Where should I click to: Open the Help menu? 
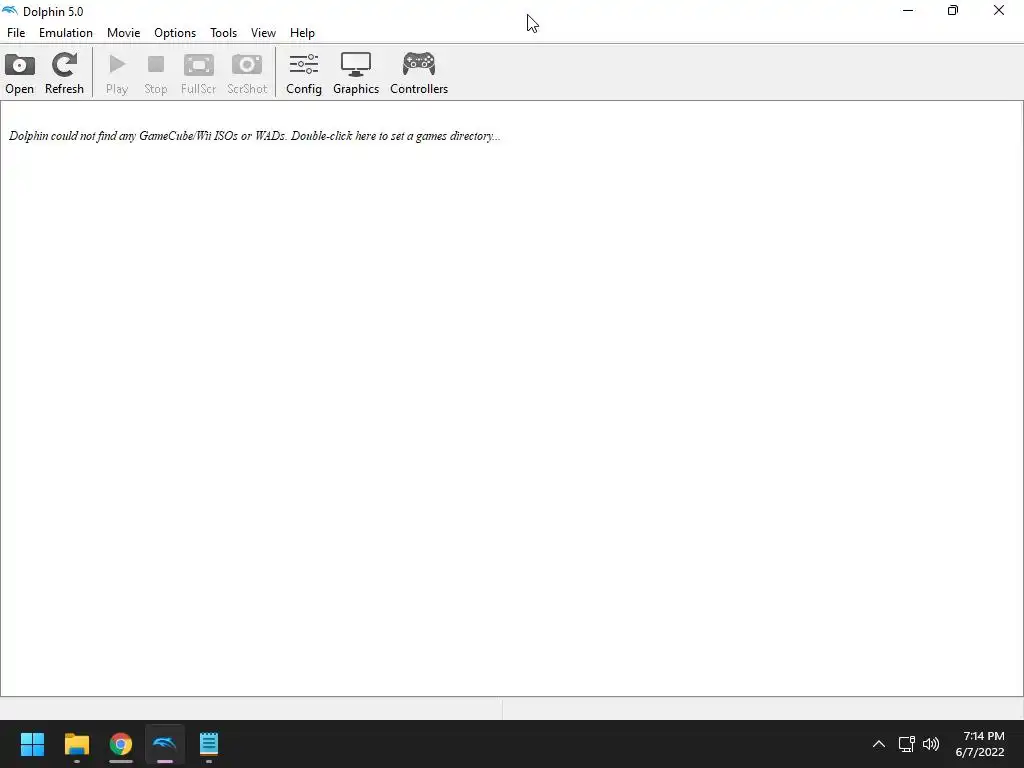pyautogui.click(x=302, y=33)
